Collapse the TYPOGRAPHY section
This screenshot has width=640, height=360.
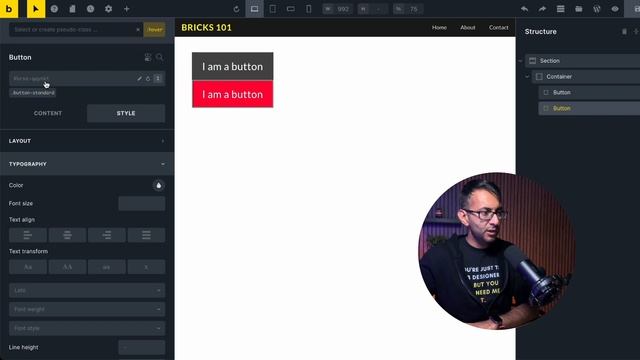87,164
